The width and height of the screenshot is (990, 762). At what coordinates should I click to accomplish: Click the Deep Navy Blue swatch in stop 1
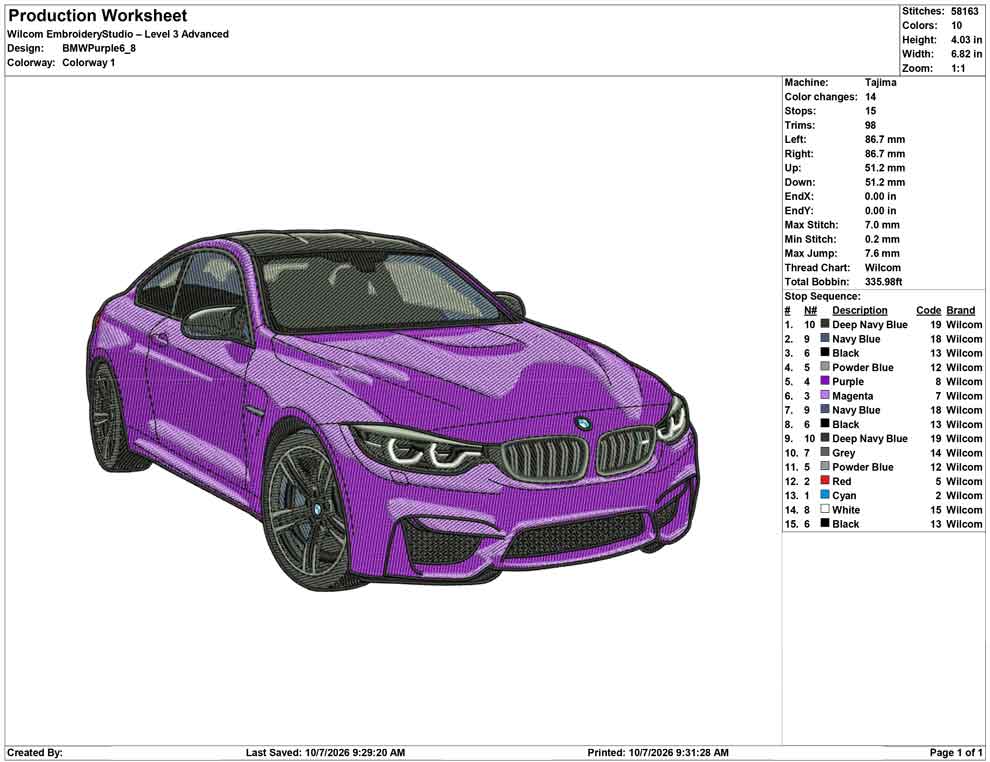[x=825, y=324]
